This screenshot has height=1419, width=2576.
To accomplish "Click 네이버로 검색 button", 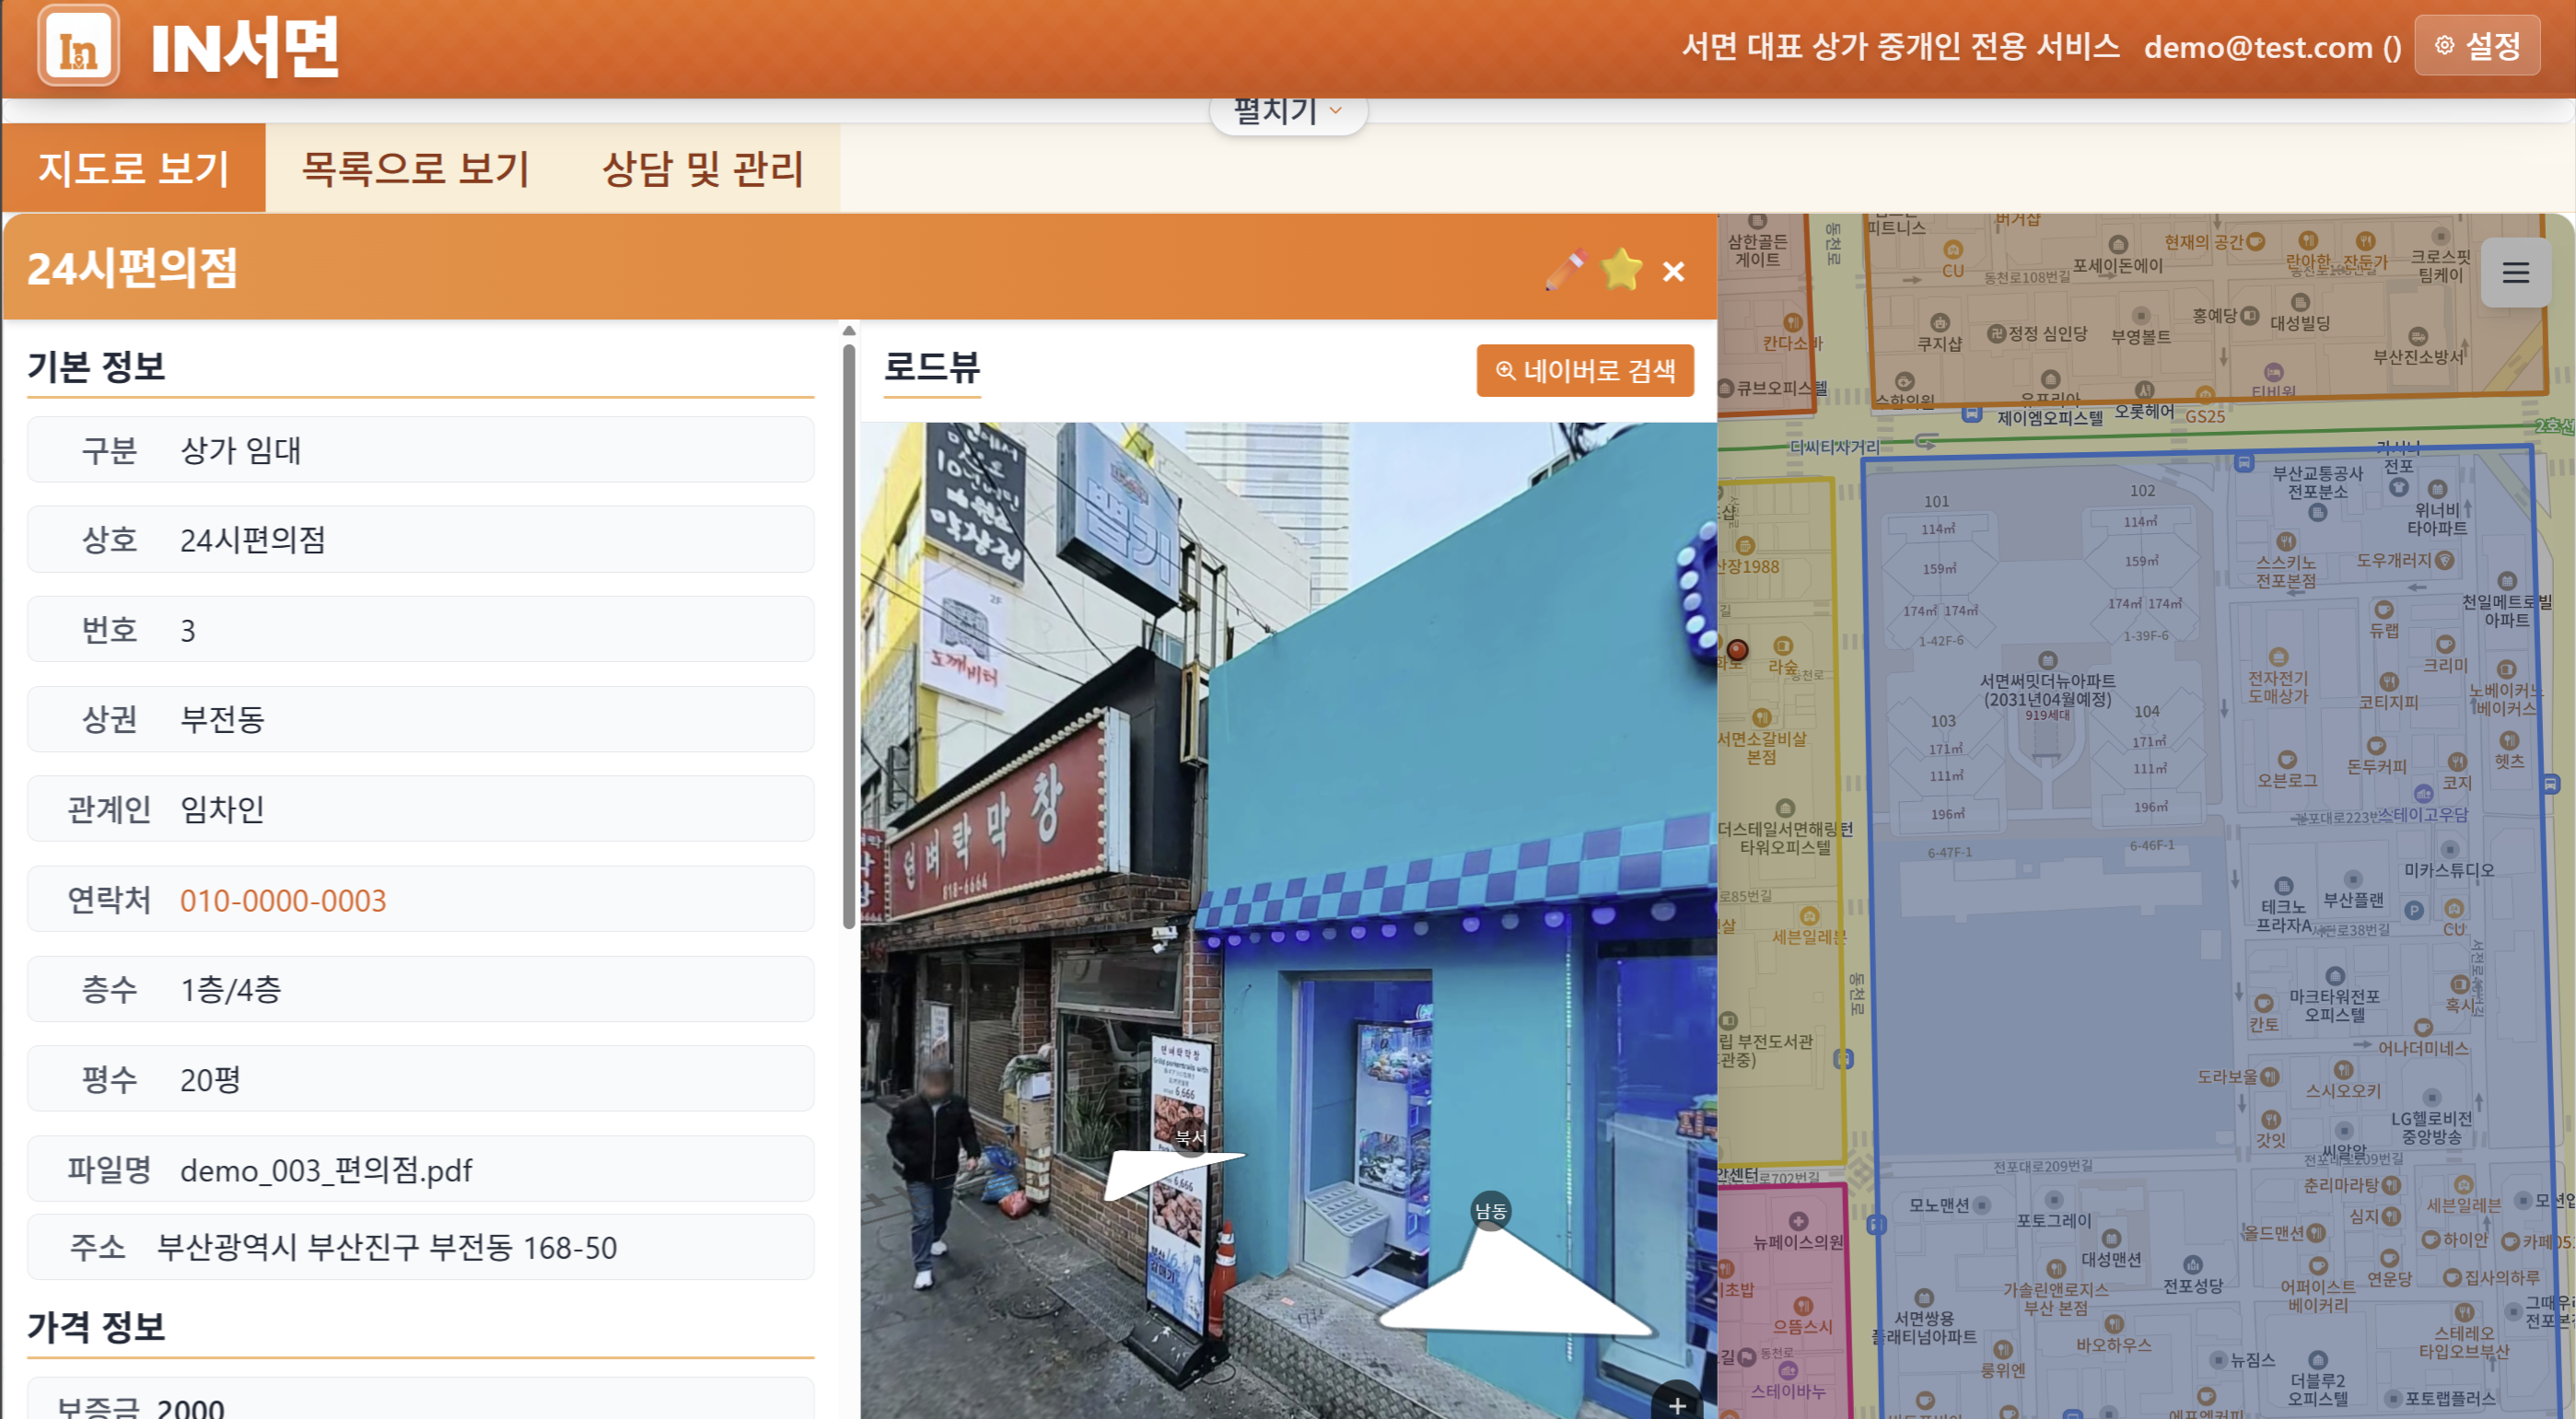I will tap(1585, 371).
